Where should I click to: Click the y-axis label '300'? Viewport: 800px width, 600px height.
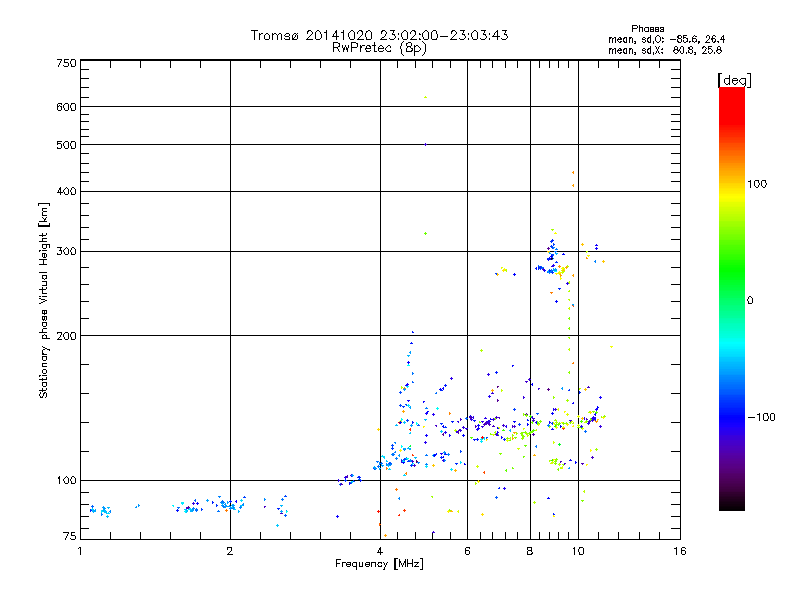pos(66,251)
